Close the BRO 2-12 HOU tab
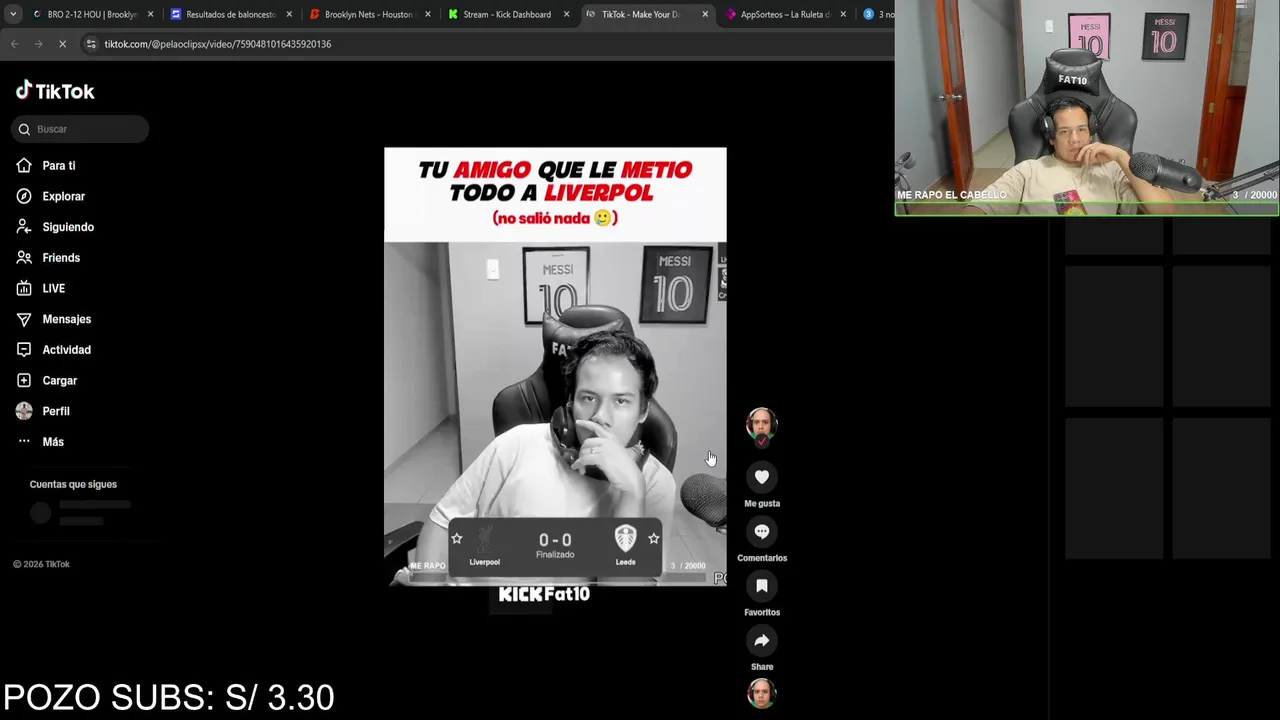 click(151, 14)
